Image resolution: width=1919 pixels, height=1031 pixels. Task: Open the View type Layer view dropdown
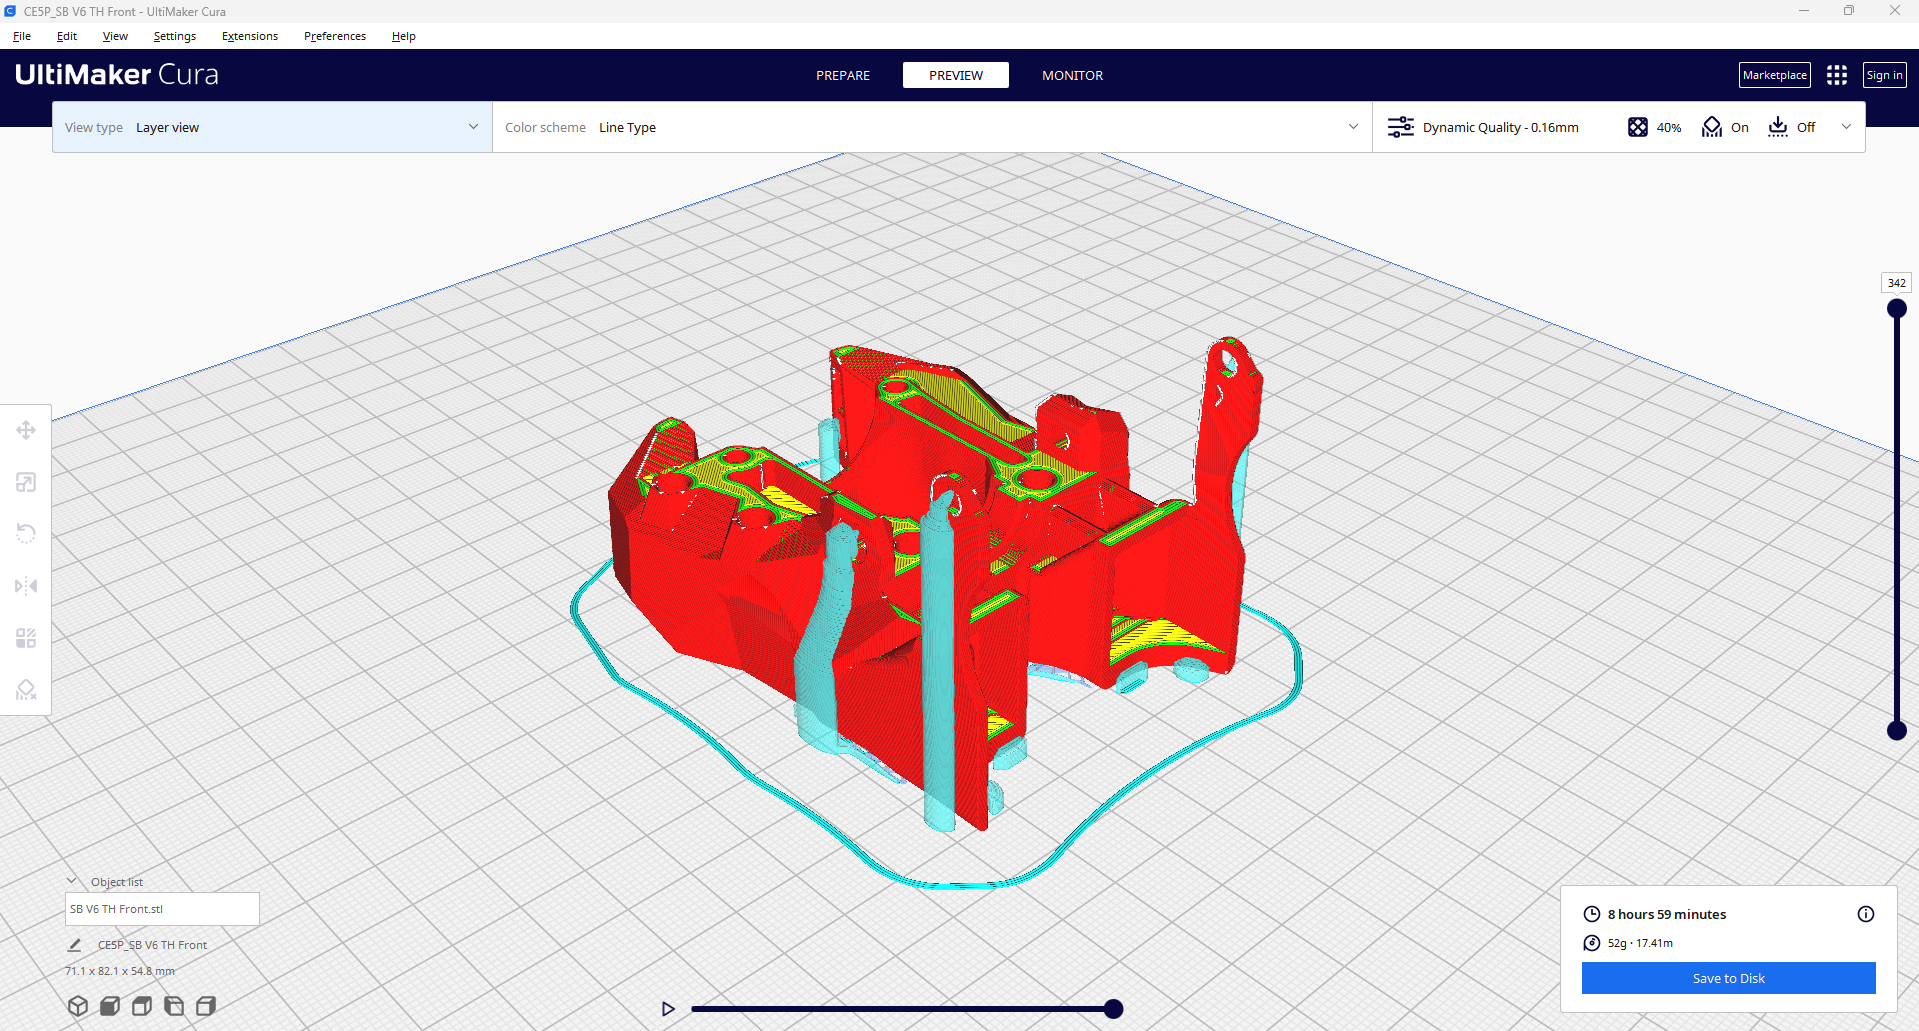click(x=272, y=127)
